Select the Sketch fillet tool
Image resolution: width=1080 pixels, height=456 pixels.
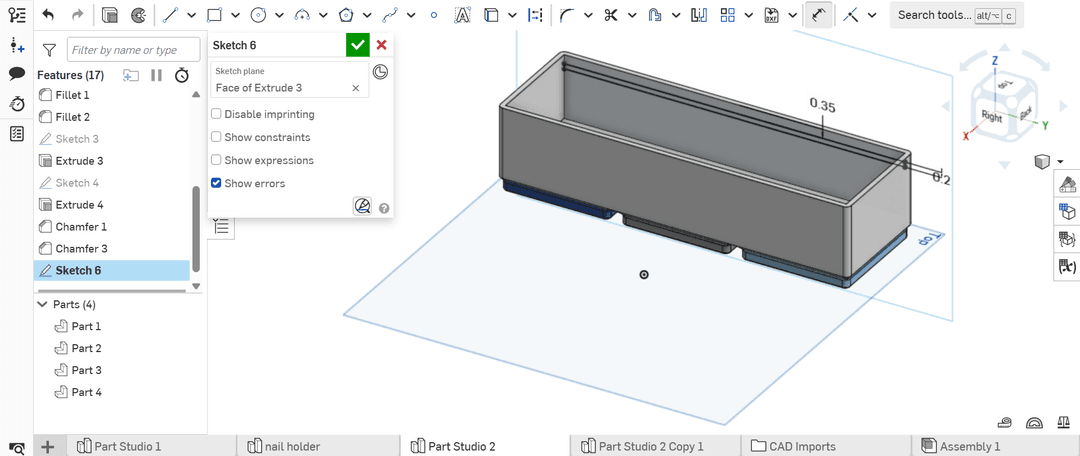(x=566, y=14)
